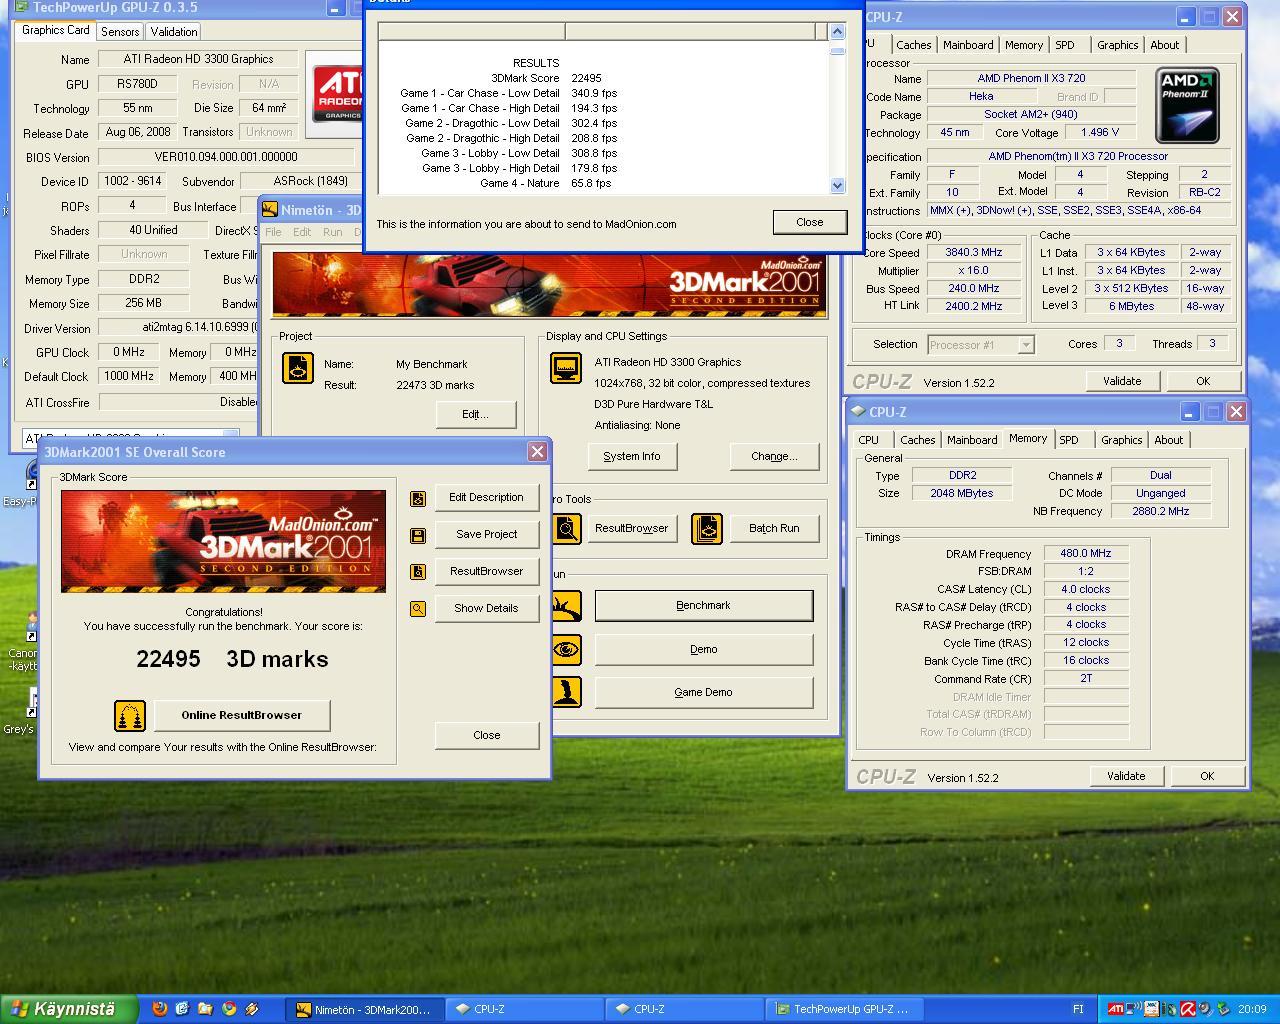Click the Project icon in 3DMark window
The image size is (1280, 1024).
(x=297, y=368)
